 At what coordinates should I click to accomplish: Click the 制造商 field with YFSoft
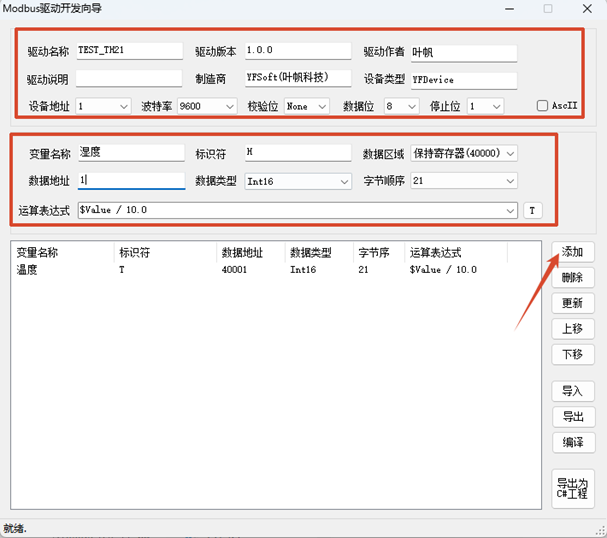298,79
